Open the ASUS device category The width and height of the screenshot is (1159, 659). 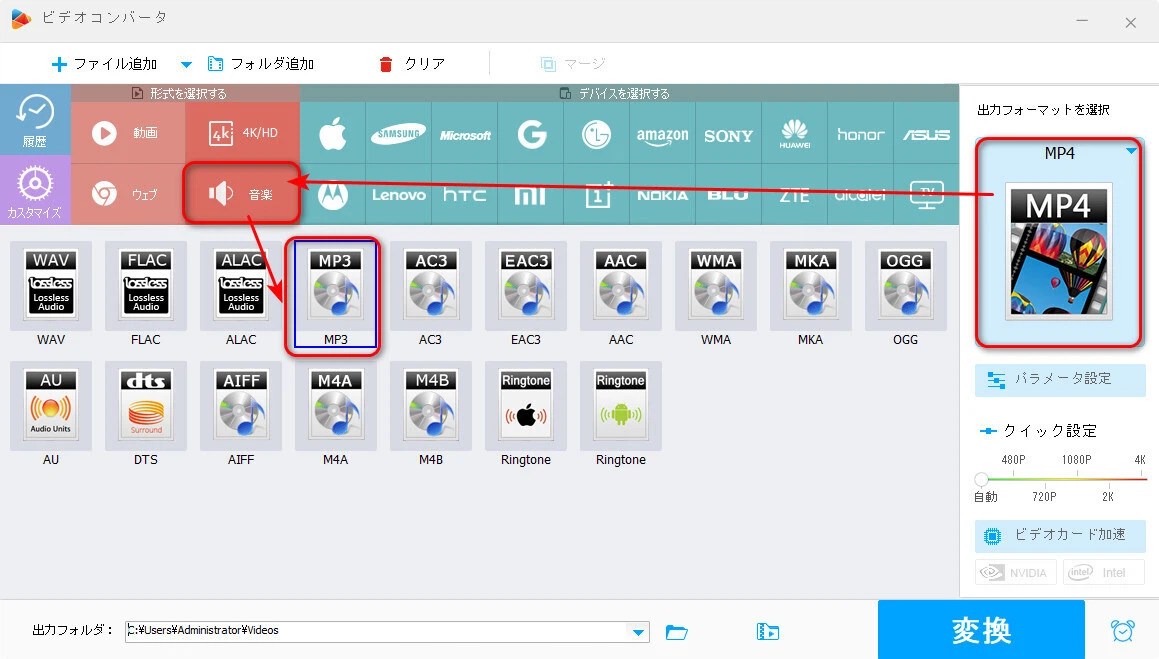coord(926,134)
